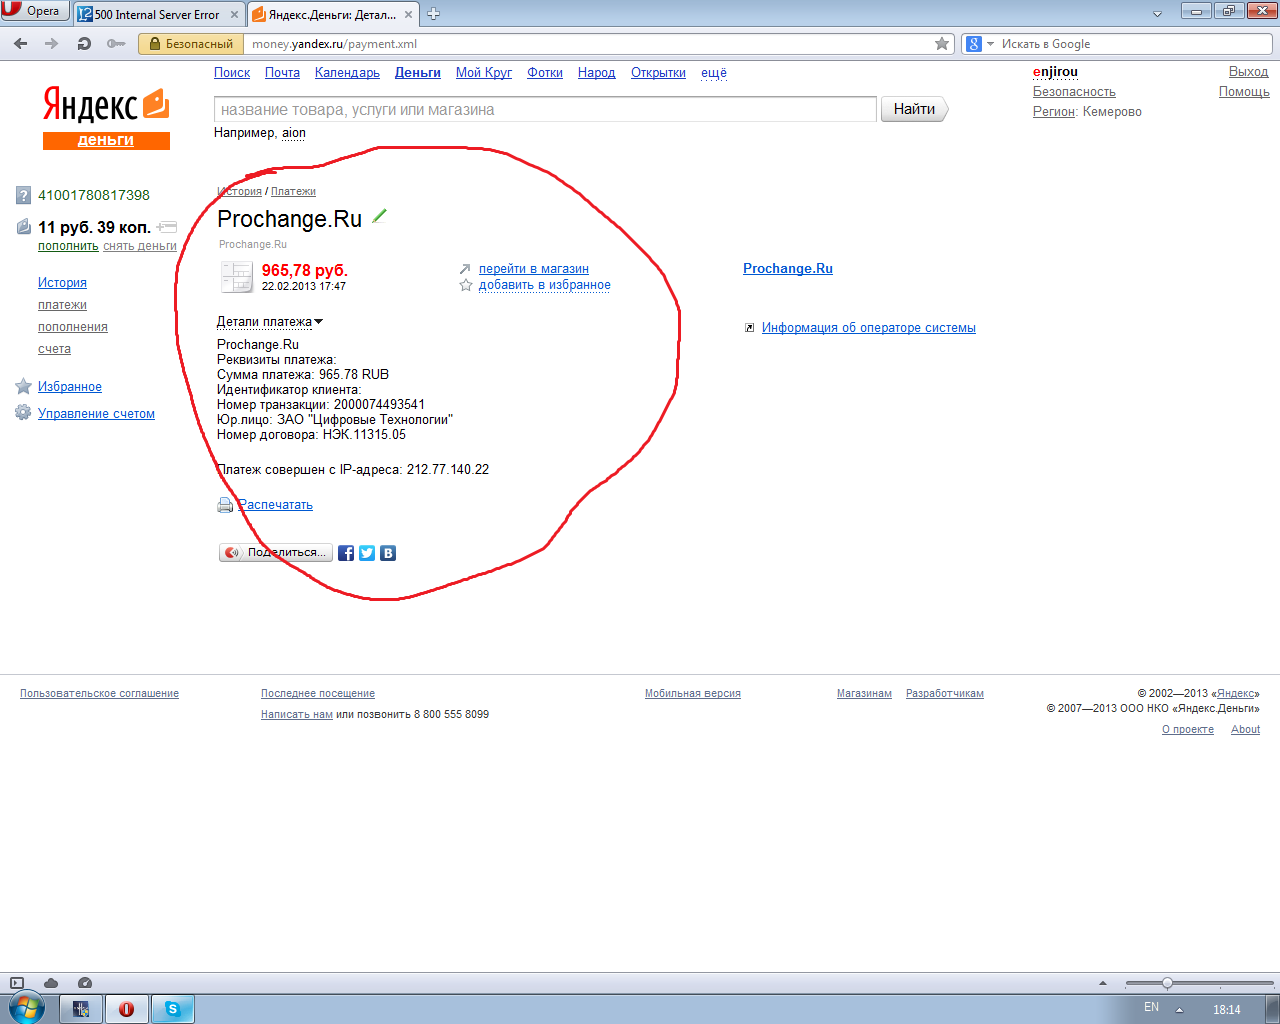Screen dimensions: 1280x1024
Task: Close the Яндекс.Деньги tab
Action: pyautogui.click(x=409, y=15)
